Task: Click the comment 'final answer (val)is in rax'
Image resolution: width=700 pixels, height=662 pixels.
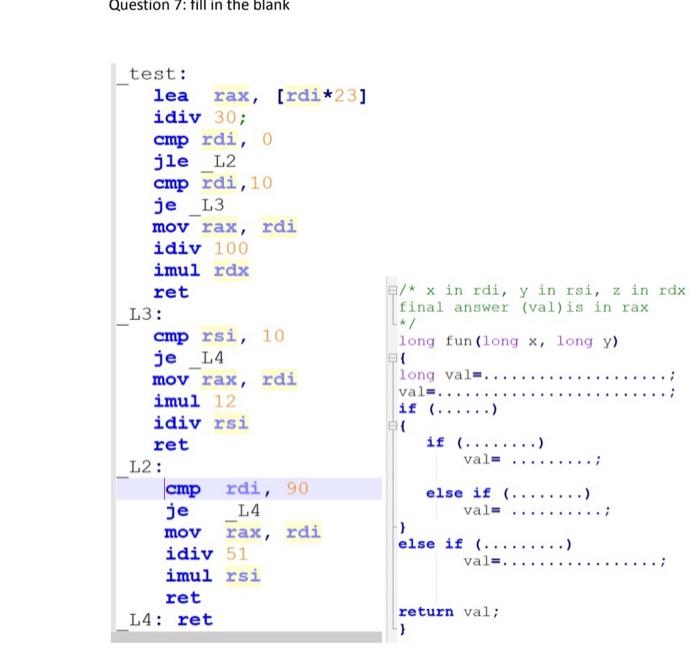Action: pyautogui.click(x=523, y=308)
